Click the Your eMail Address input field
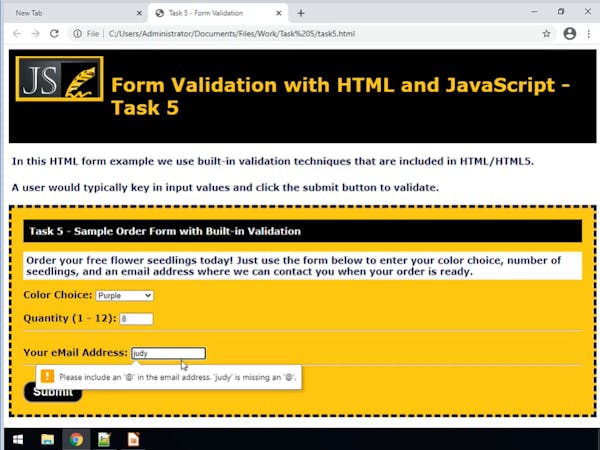The height and width of the screenshot is (450, 600). (168, 353)
